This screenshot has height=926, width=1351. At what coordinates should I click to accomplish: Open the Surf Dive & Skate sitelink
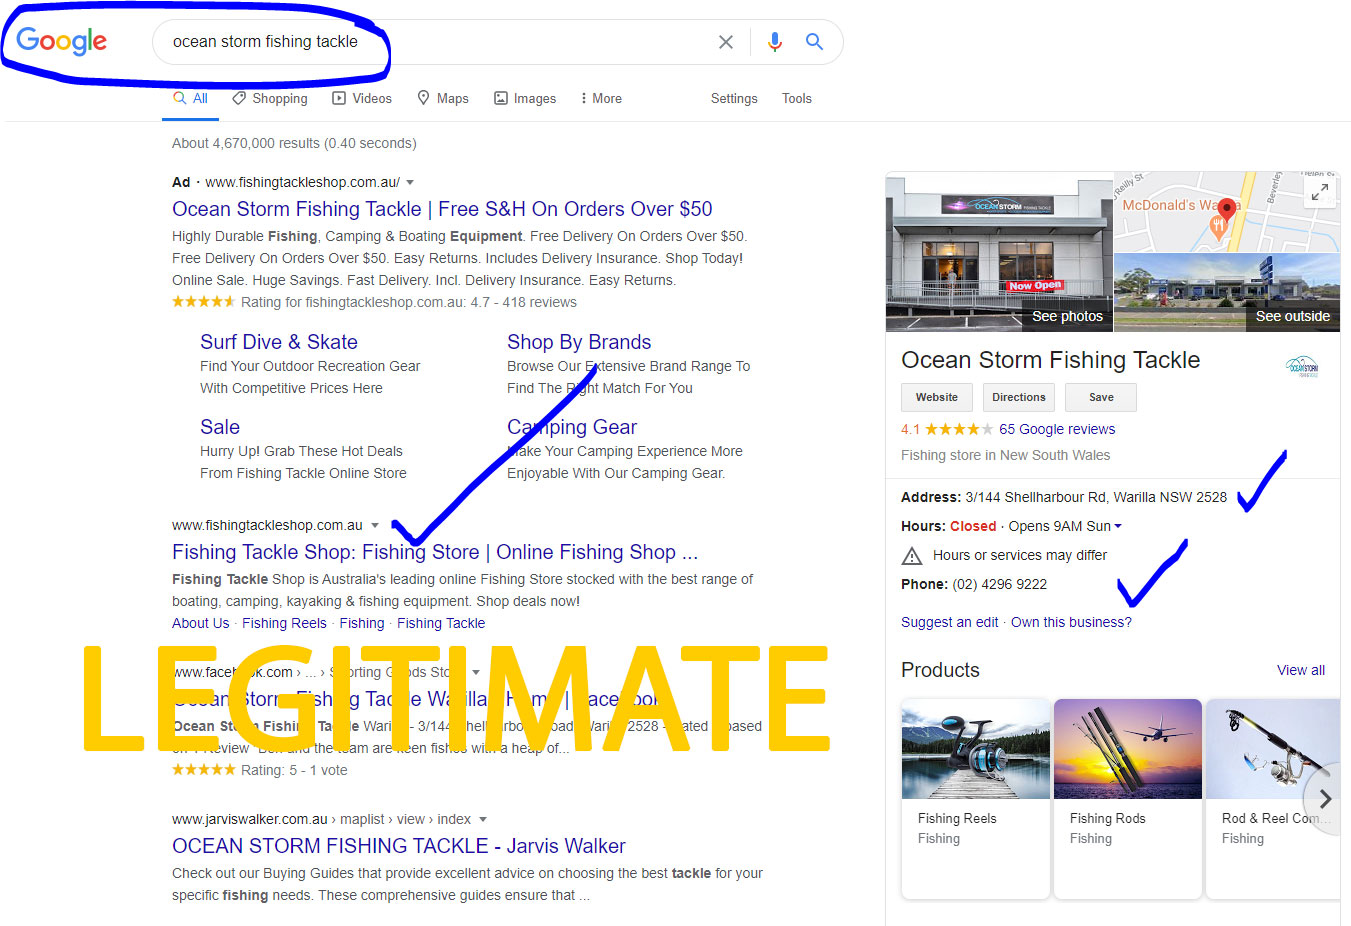pos(279,342)
